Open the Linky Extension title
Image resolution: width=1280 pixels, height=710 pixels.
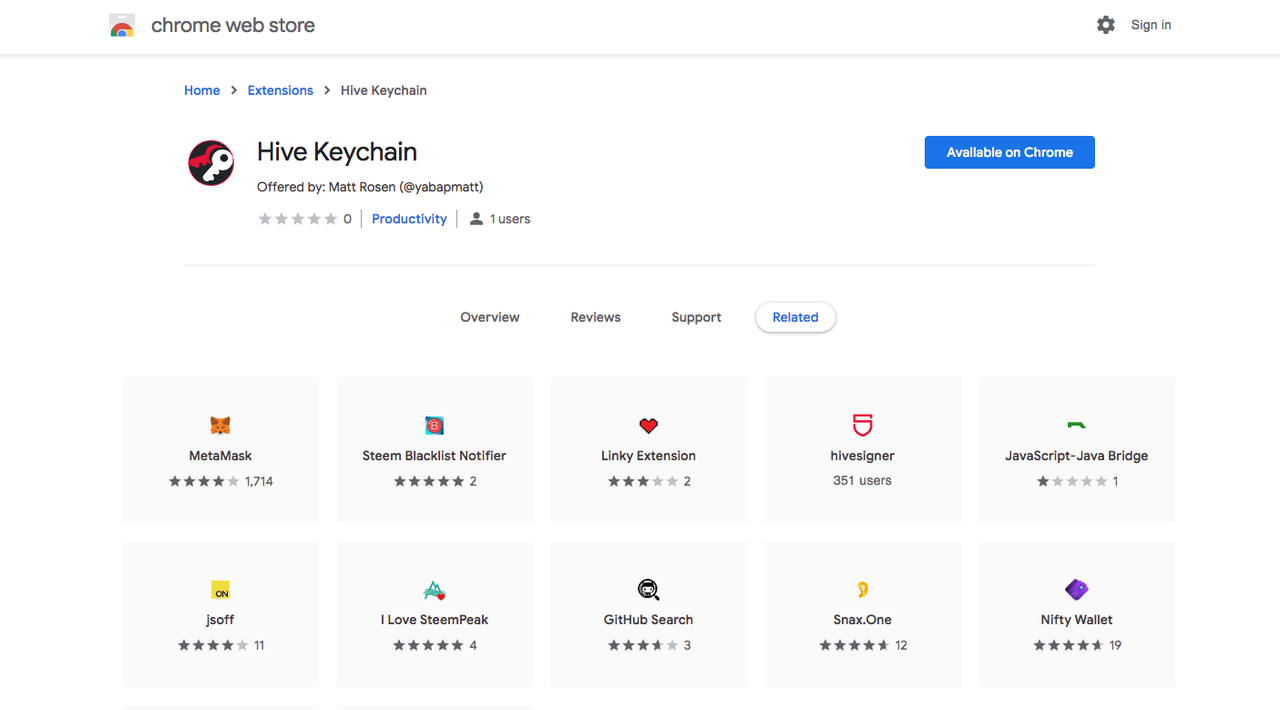[x=648, y=456]
